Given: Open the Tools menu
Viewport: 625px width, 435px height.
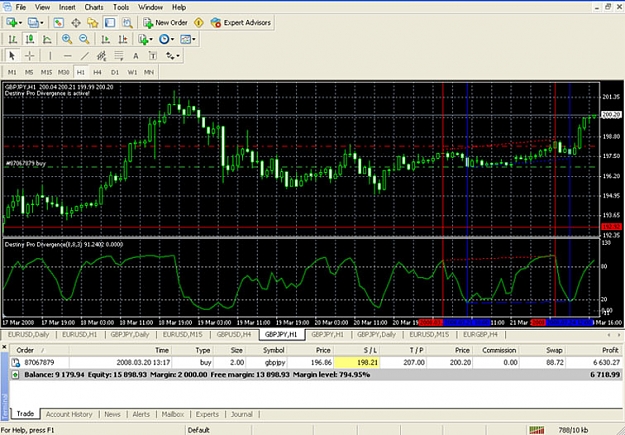Looking at the screenshot, I should (121, 7).
